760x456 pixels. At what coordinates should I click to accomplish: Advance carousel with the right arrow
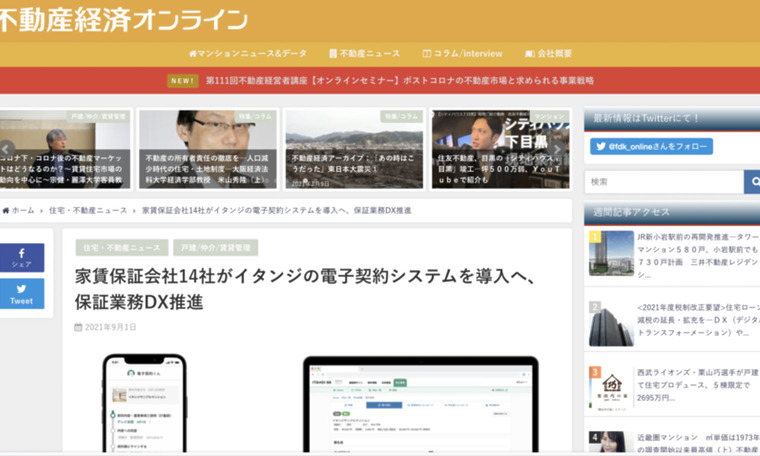(556, 150)
